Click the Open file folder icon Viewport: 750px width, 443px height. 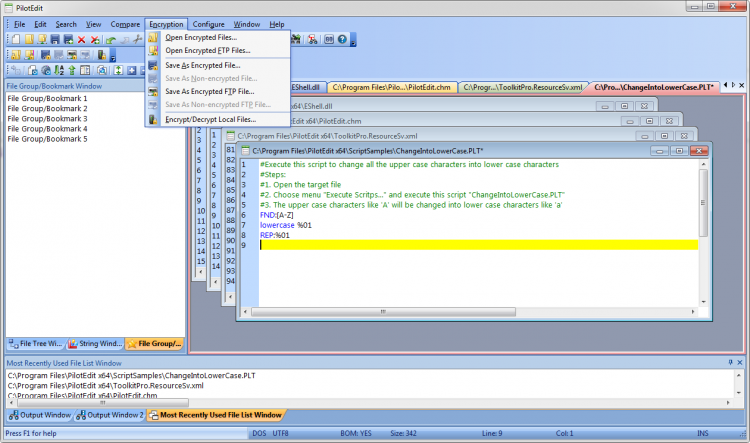coord(29,39)
